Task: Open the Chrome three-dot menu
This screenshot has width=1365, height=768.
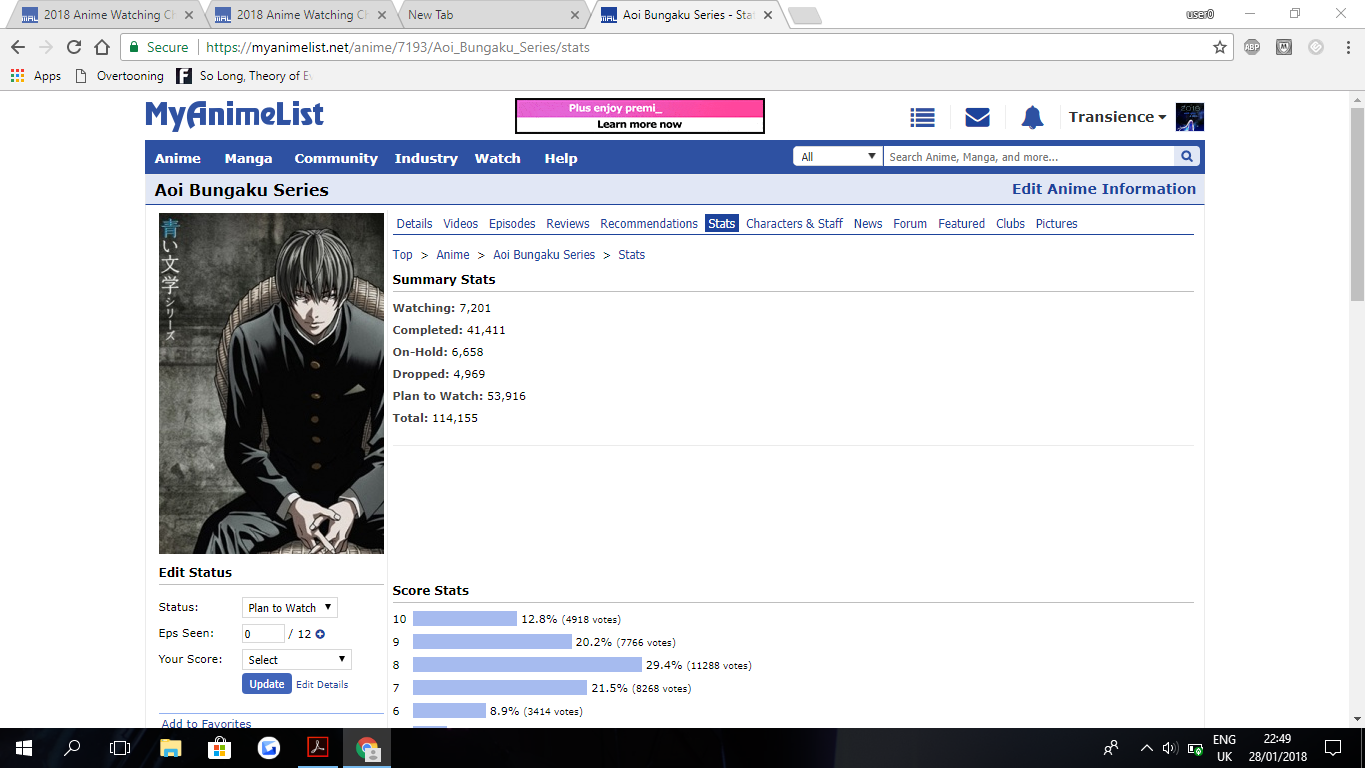Action: (1347, 47)
